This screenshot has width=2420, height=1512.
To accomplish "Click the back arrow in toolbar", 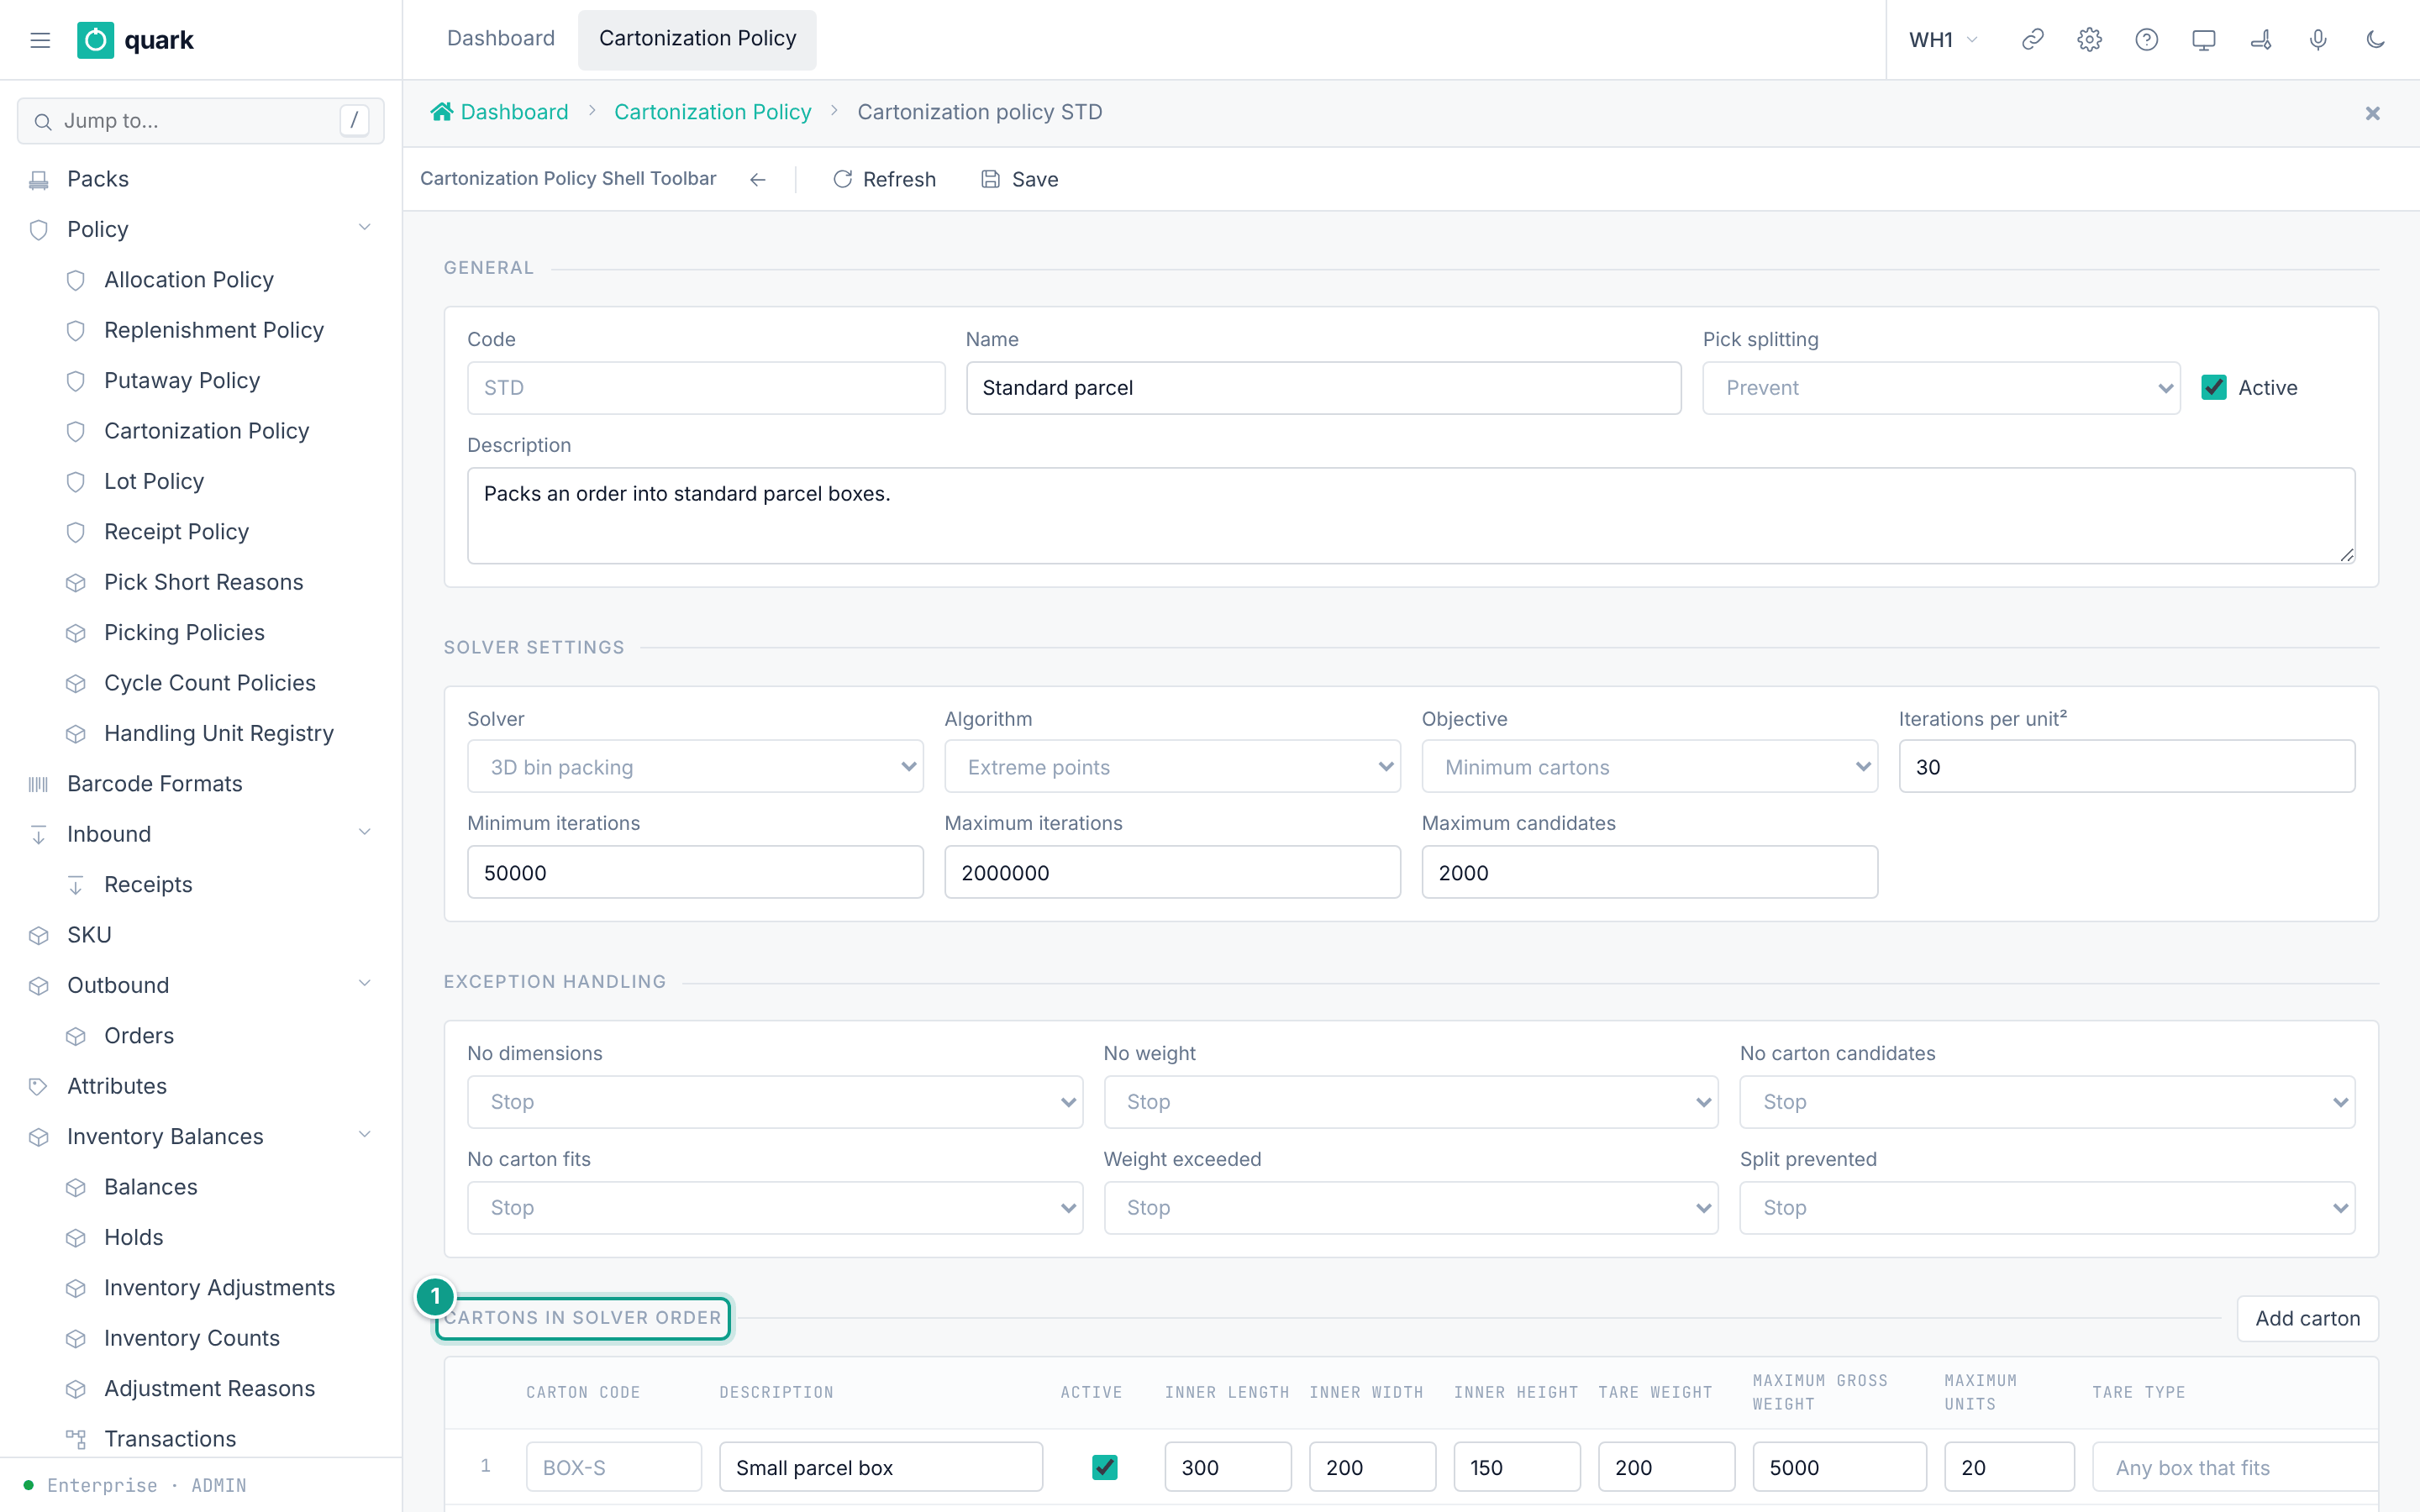I will pyautogui.click(x=758, y=179).
